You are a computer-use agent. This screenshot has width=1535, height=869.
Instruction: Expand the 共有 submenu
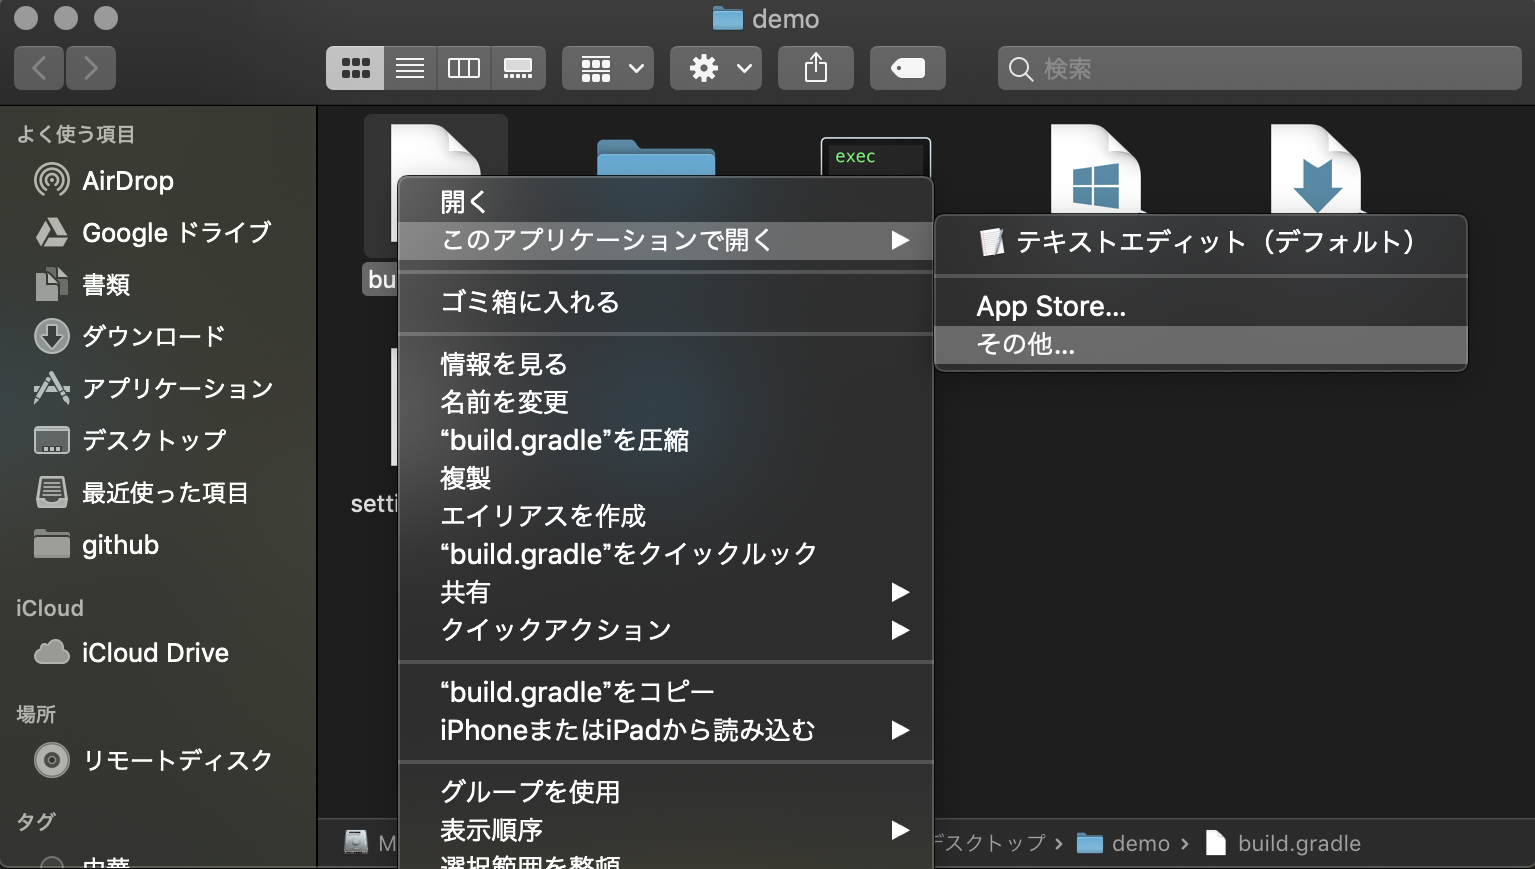tap(665, 592)
